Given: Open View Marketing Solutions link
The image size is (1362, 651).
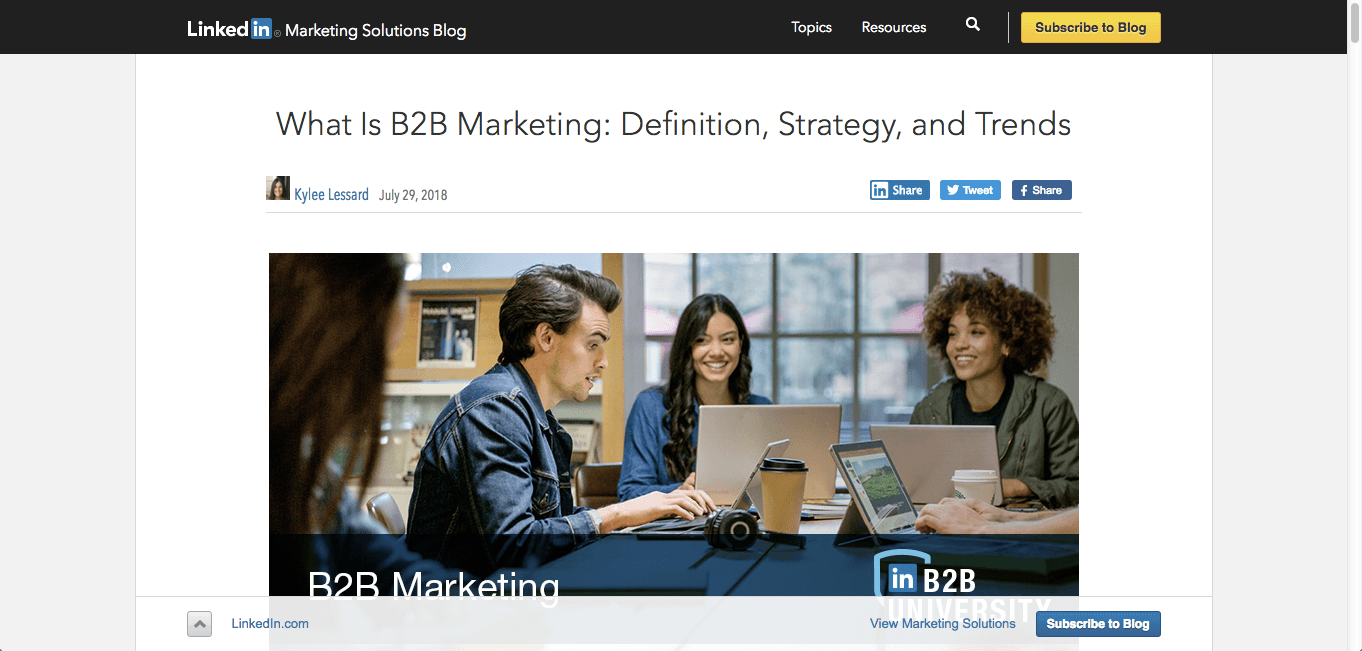Looking at the screenshot, I should coord(943,623).
